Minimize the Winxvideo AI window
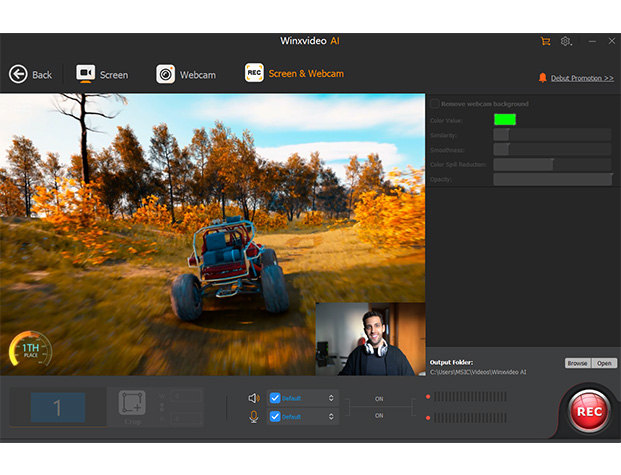Image resolution: width=621 pixels, height=475 pixels. [x=592, y=41]
